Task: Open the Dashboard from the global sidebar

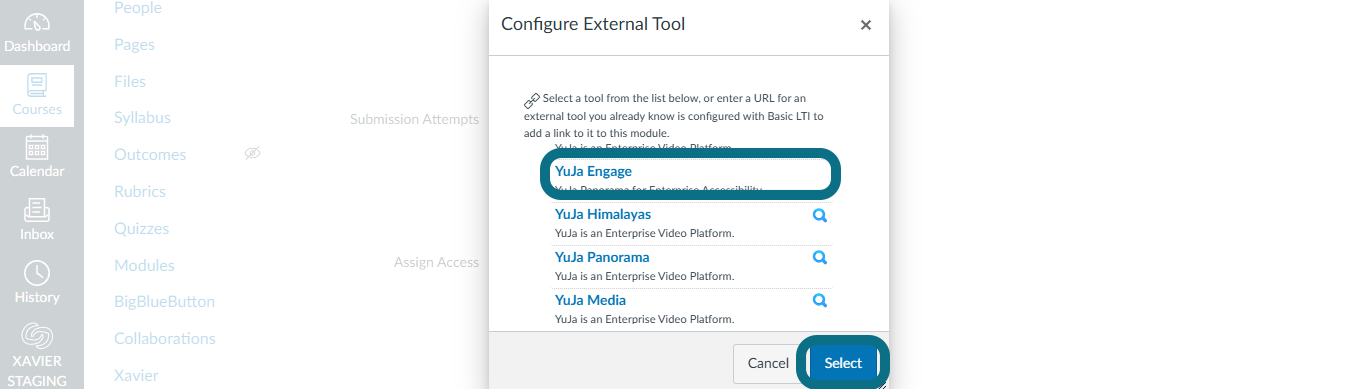Action: click(37, 33)
